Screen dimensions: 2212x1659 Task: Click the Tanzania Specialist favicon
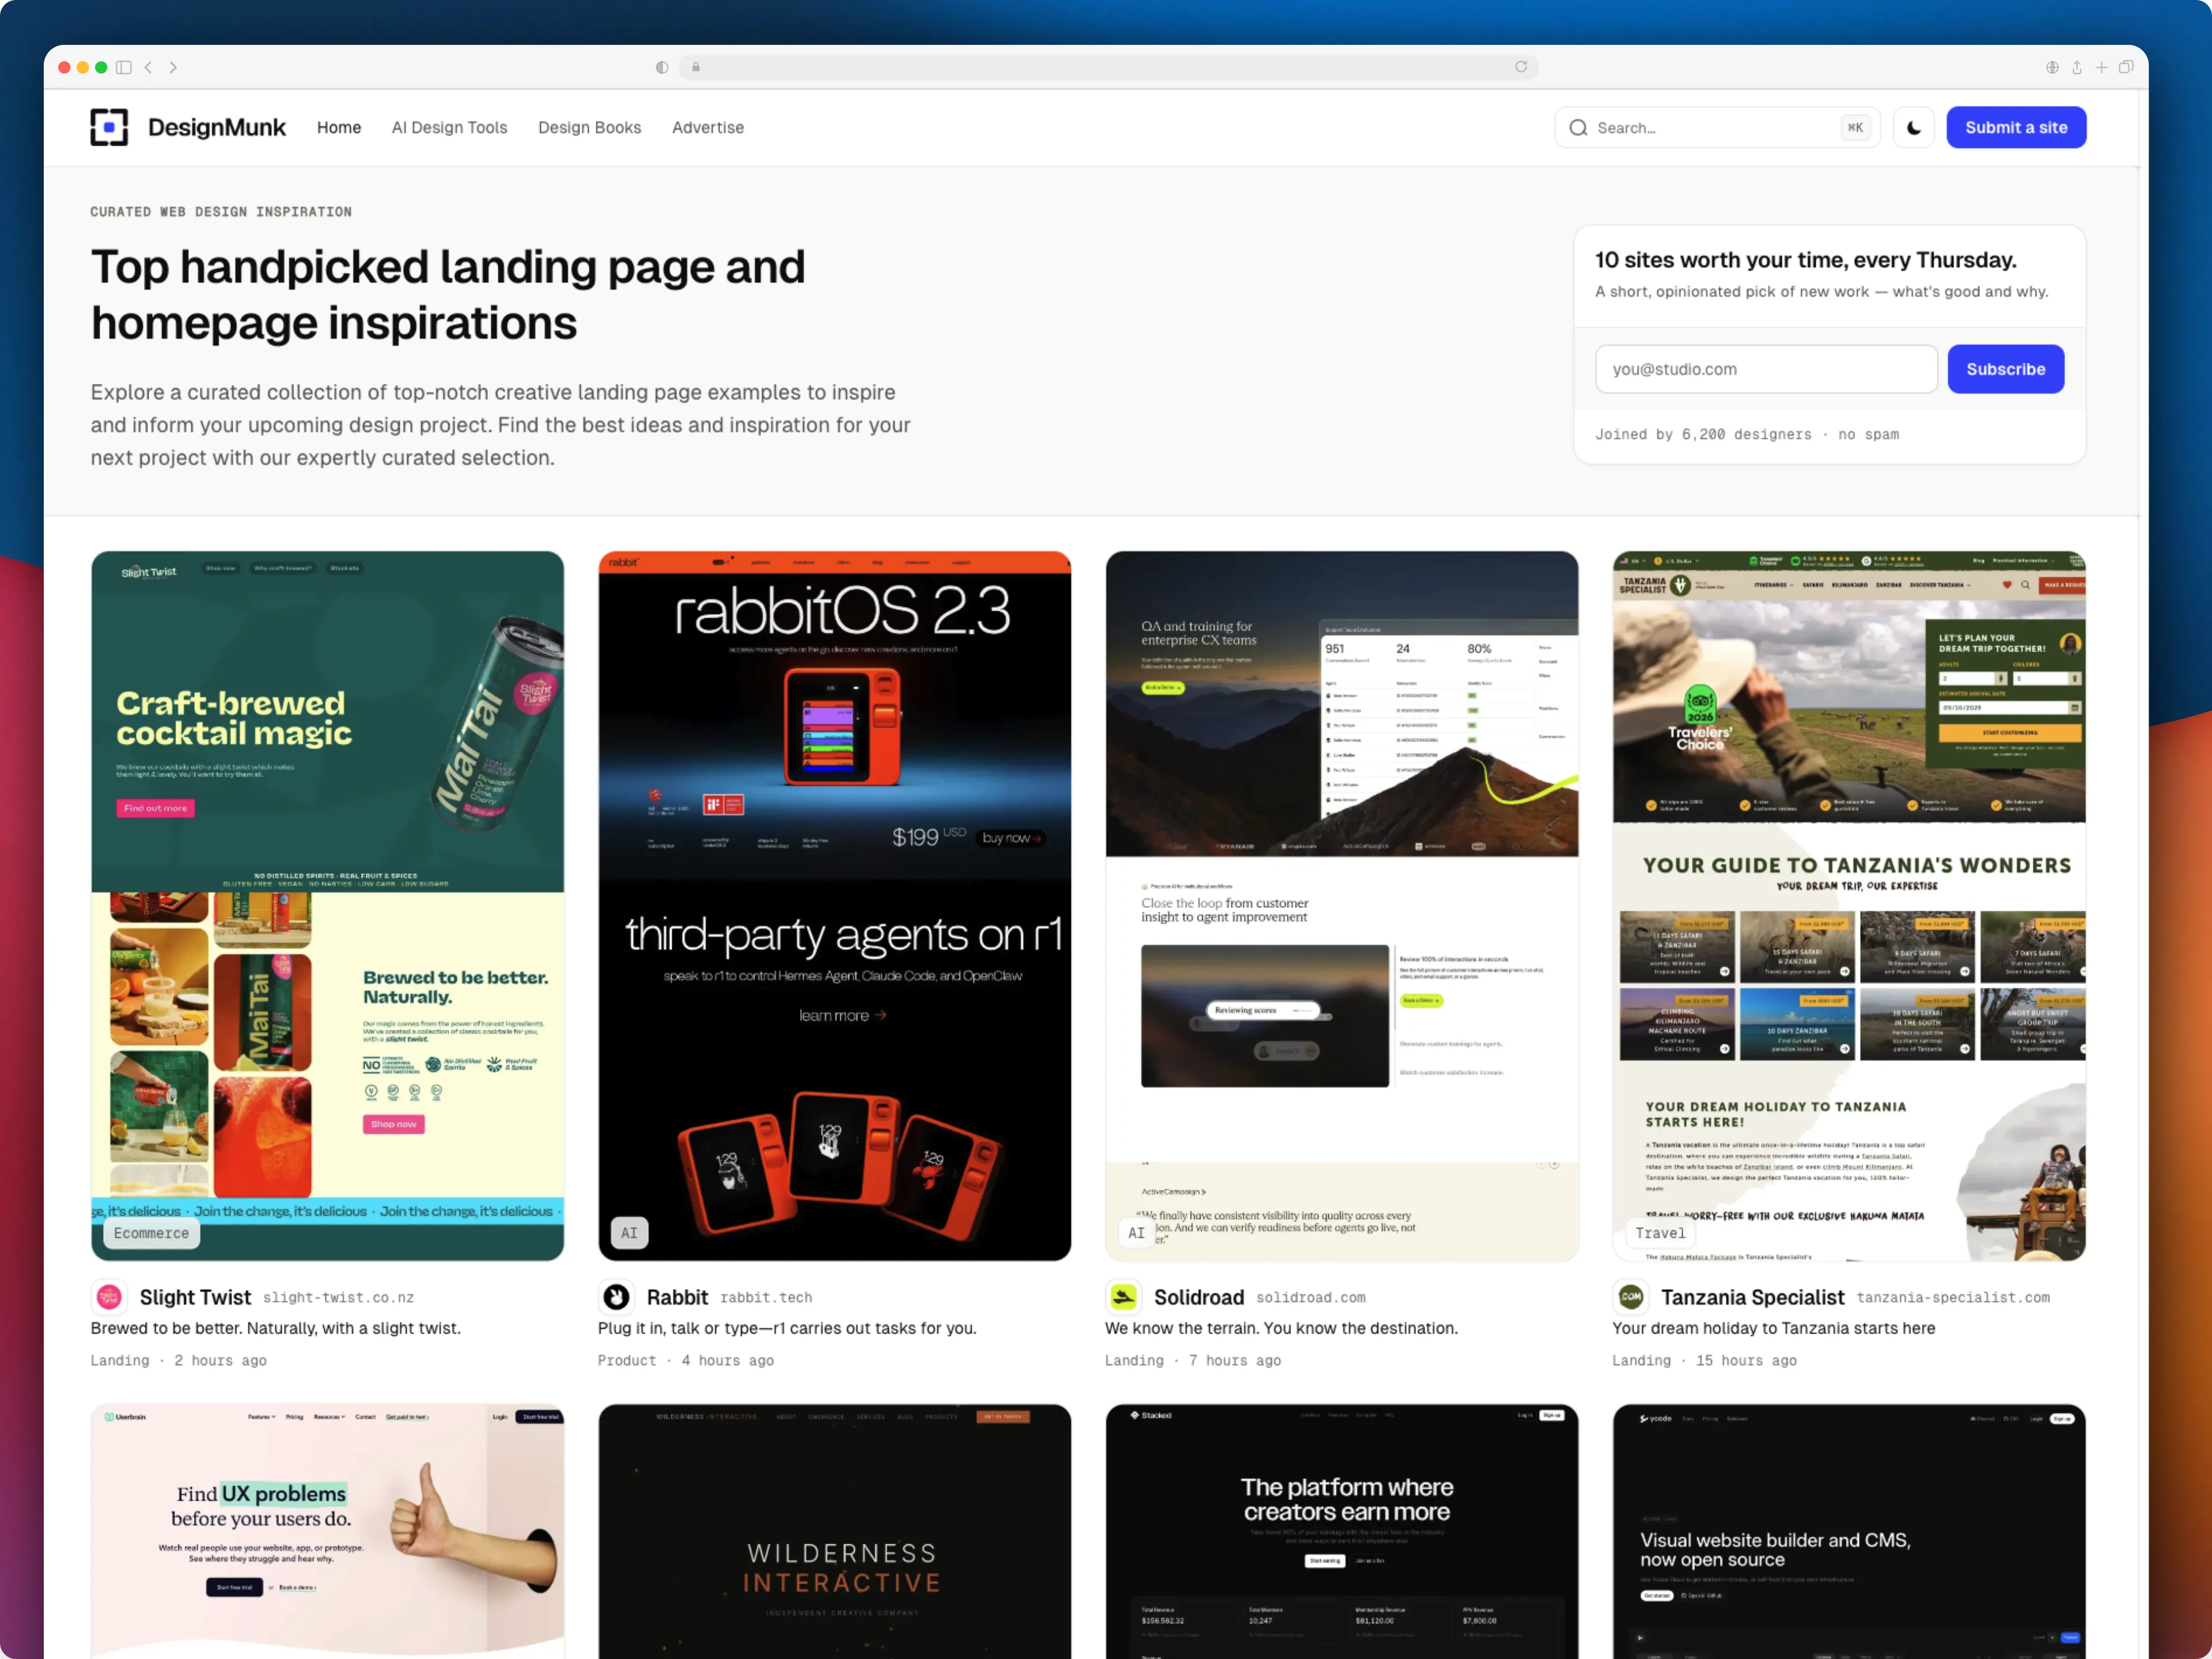pos(1630,1297)
